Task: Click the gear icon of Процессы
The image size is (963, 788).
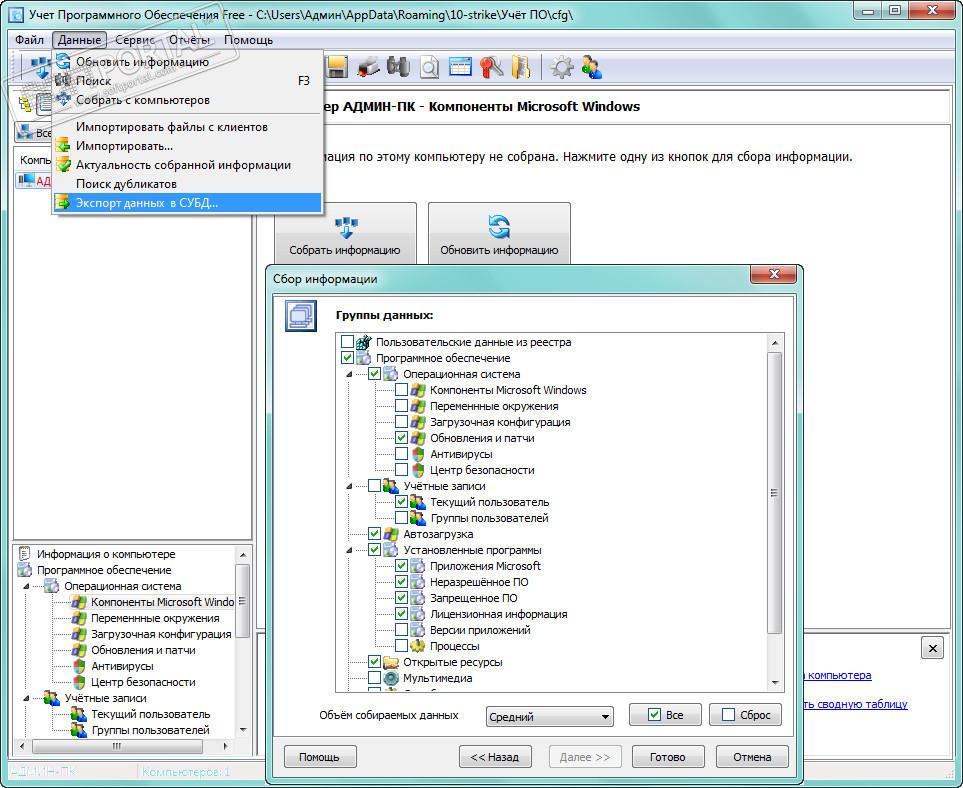Action: (418, 646)
